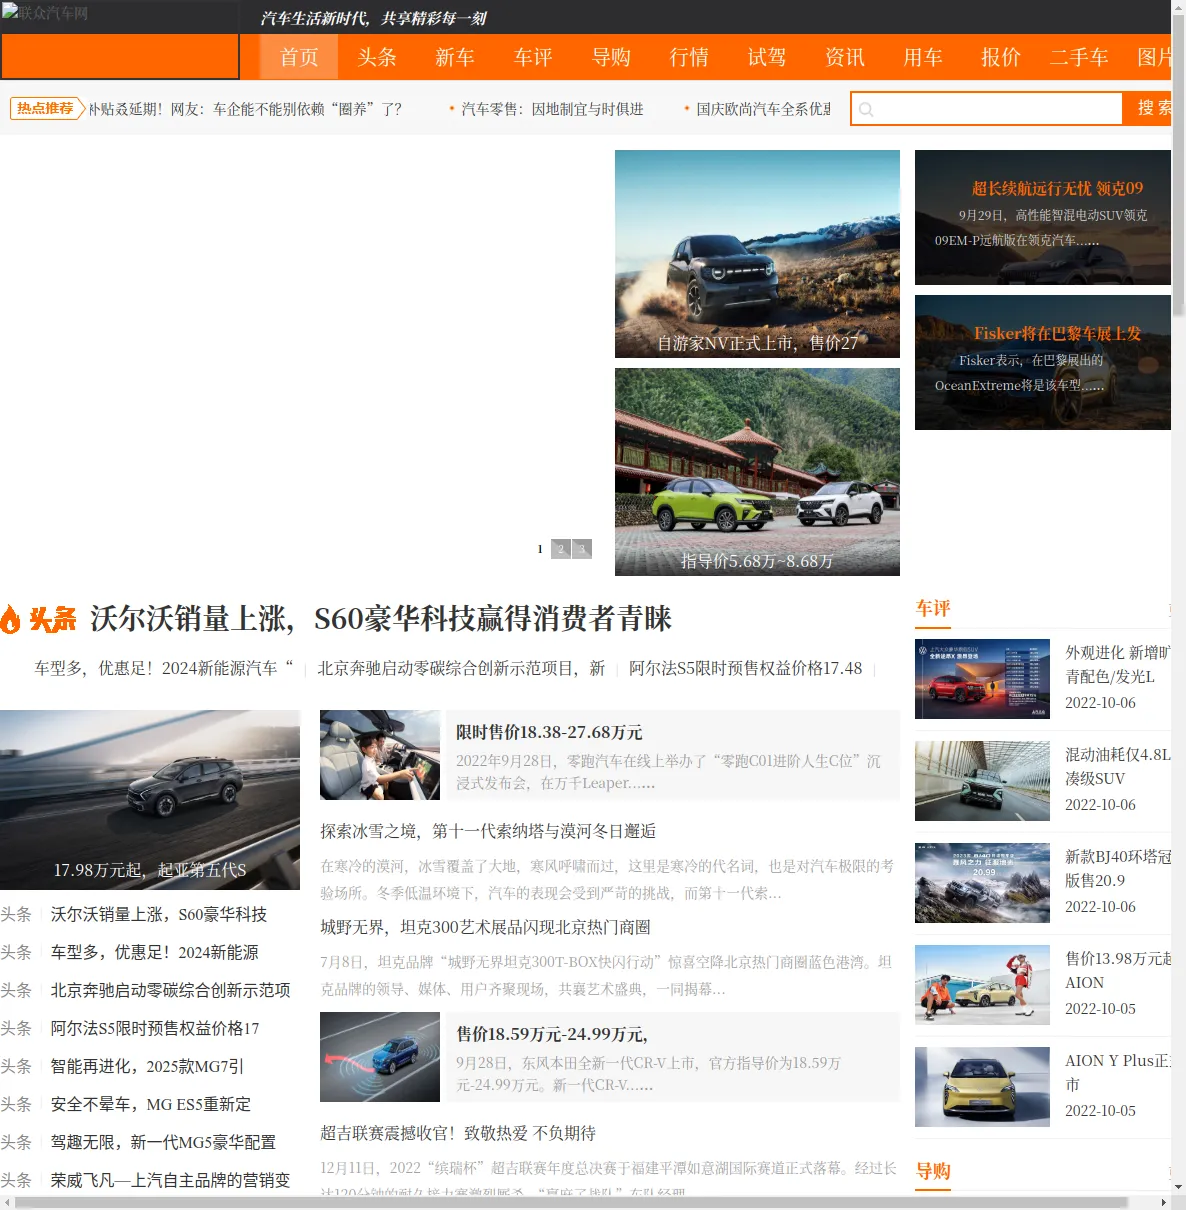Open the 首页 nav tab

299,57
